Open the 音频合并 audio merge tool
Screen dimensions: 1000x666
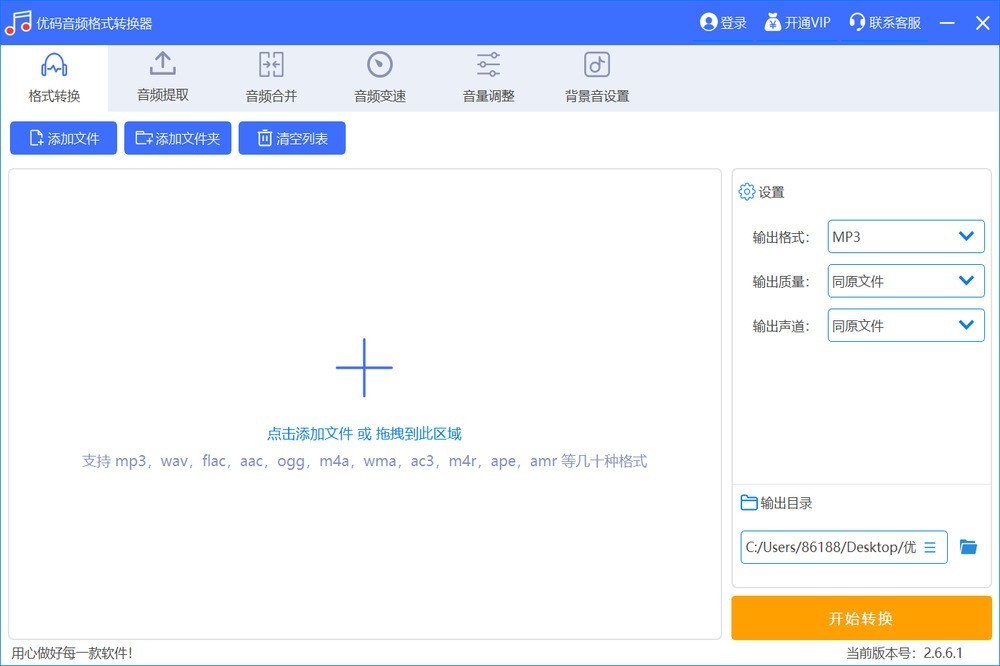270,78
